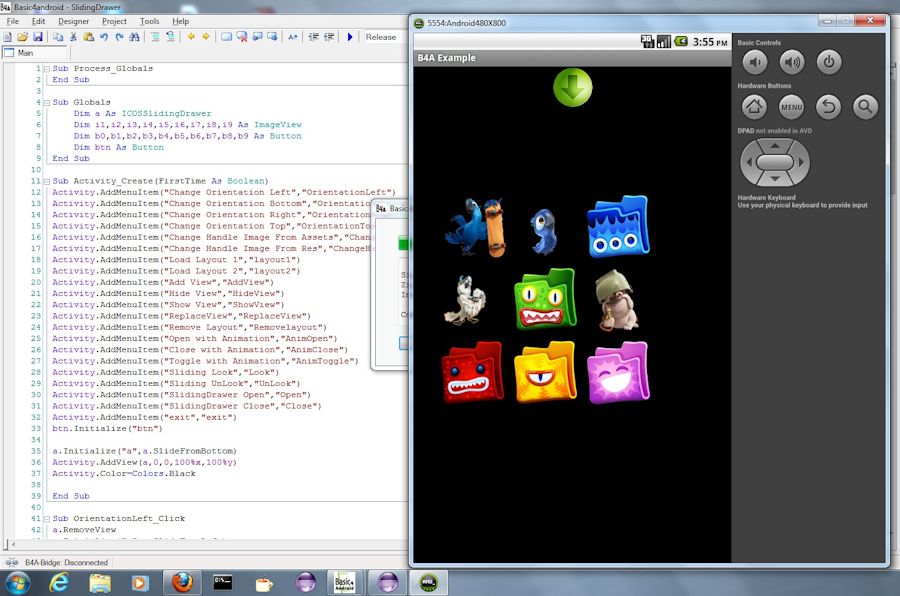Viewport: 900px width, 596px height.
Task: Click the Copy toolbar icon
Action: (x=58, y=37)
